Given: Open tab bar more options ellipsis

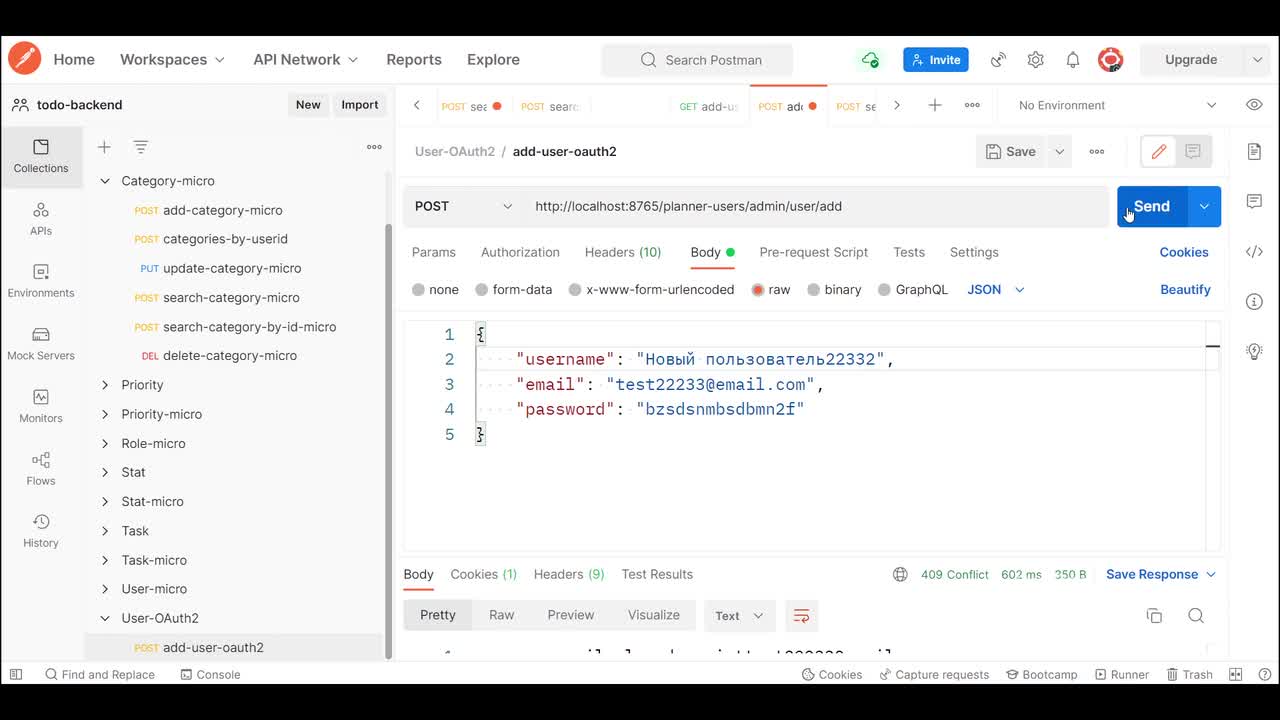Looking at the screenshot, I should (x=972, y=105).
